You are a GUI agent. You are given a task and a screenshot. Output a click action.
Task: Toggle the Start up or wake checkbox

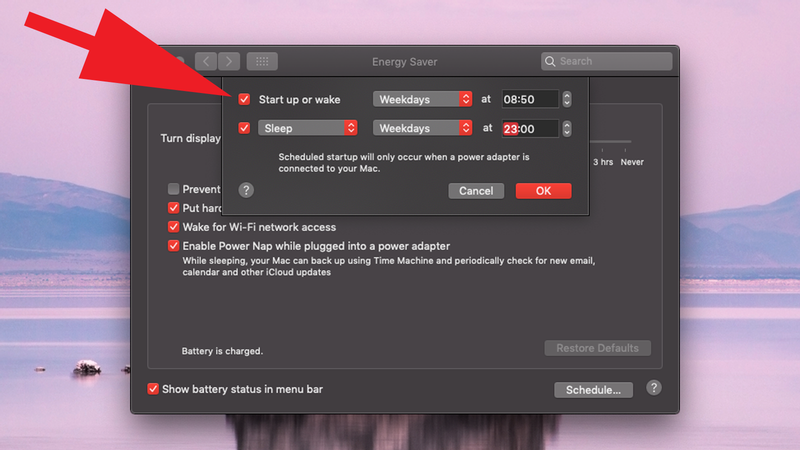point(244,99)
